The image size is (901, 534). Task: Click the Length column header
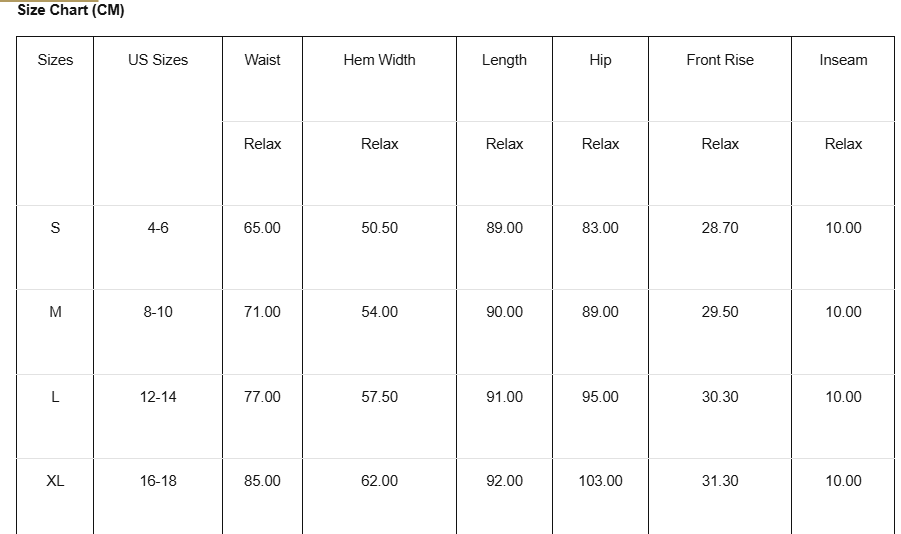tap(505, 60)
